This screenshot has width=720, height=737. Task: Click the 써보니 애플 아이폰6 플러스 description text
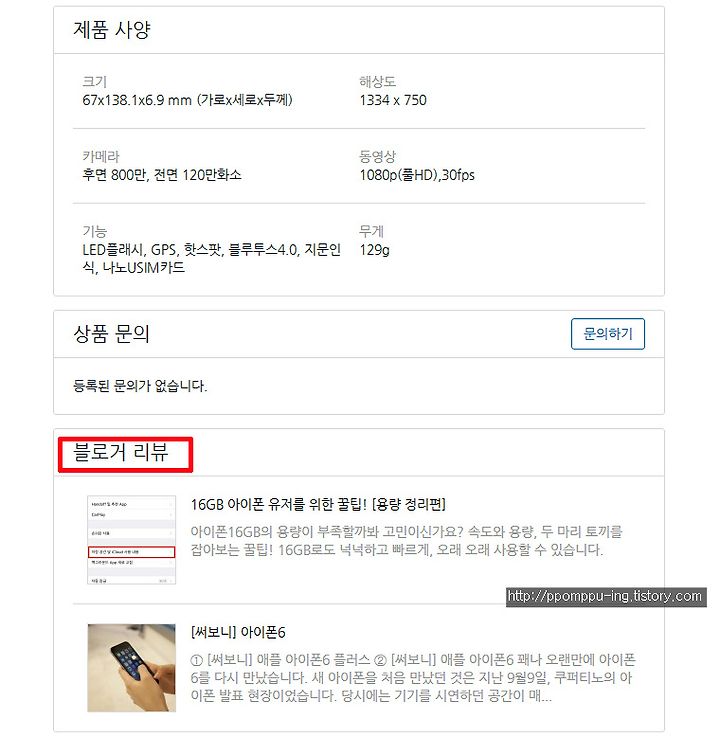[x=413, y=677]
